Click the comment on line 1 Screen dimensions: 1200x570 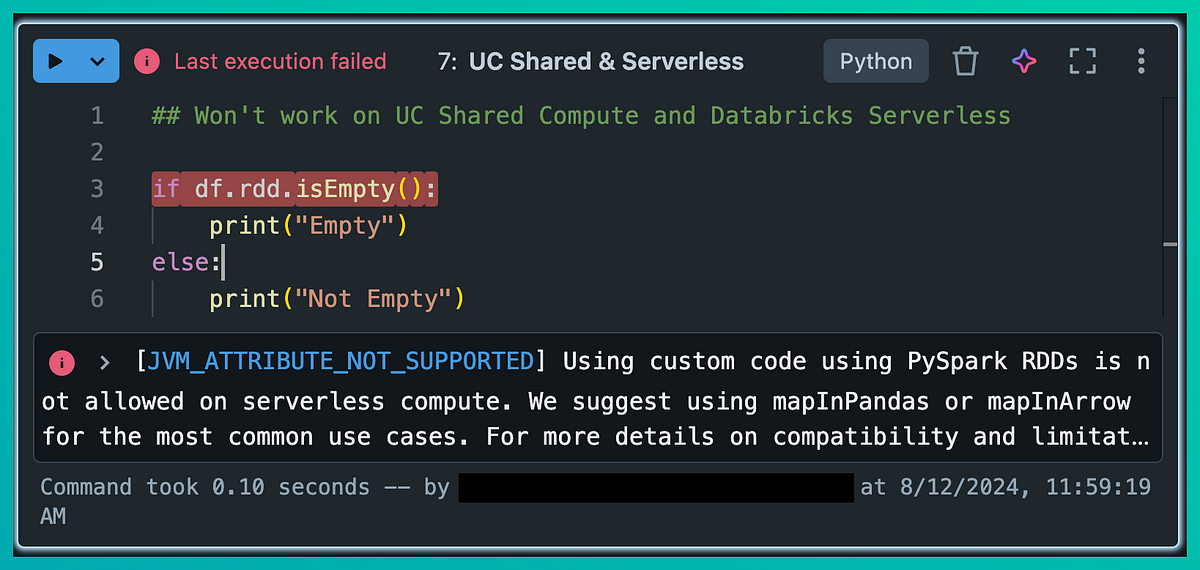(x=581, y=115)
